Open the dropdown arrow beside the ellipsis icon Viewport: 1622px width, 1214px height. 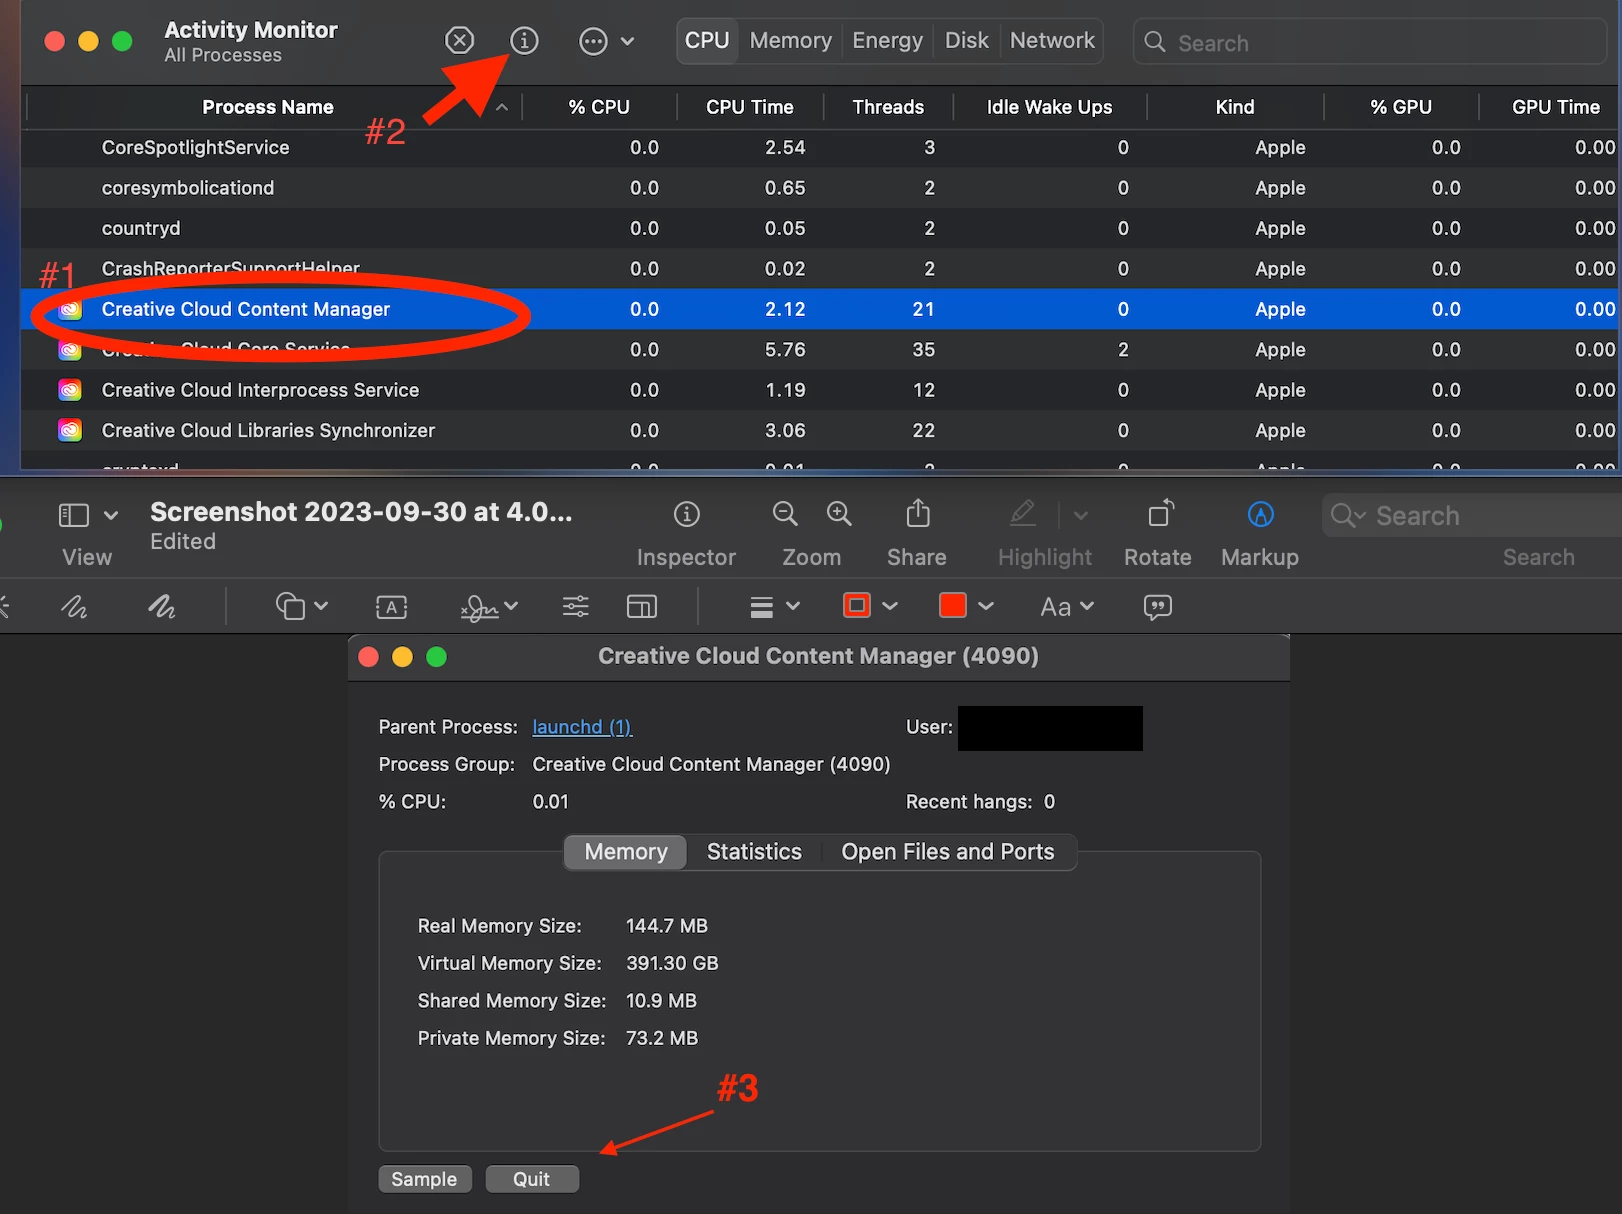(628, 42)
